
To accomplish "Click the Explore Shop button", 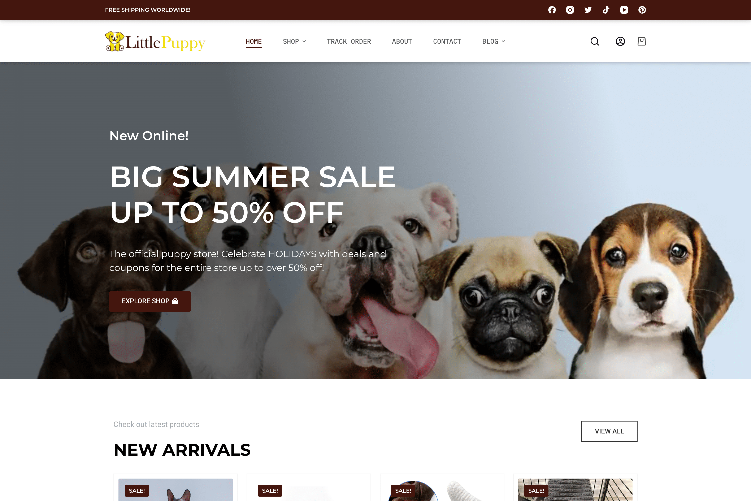I will [x=150, y=301].
